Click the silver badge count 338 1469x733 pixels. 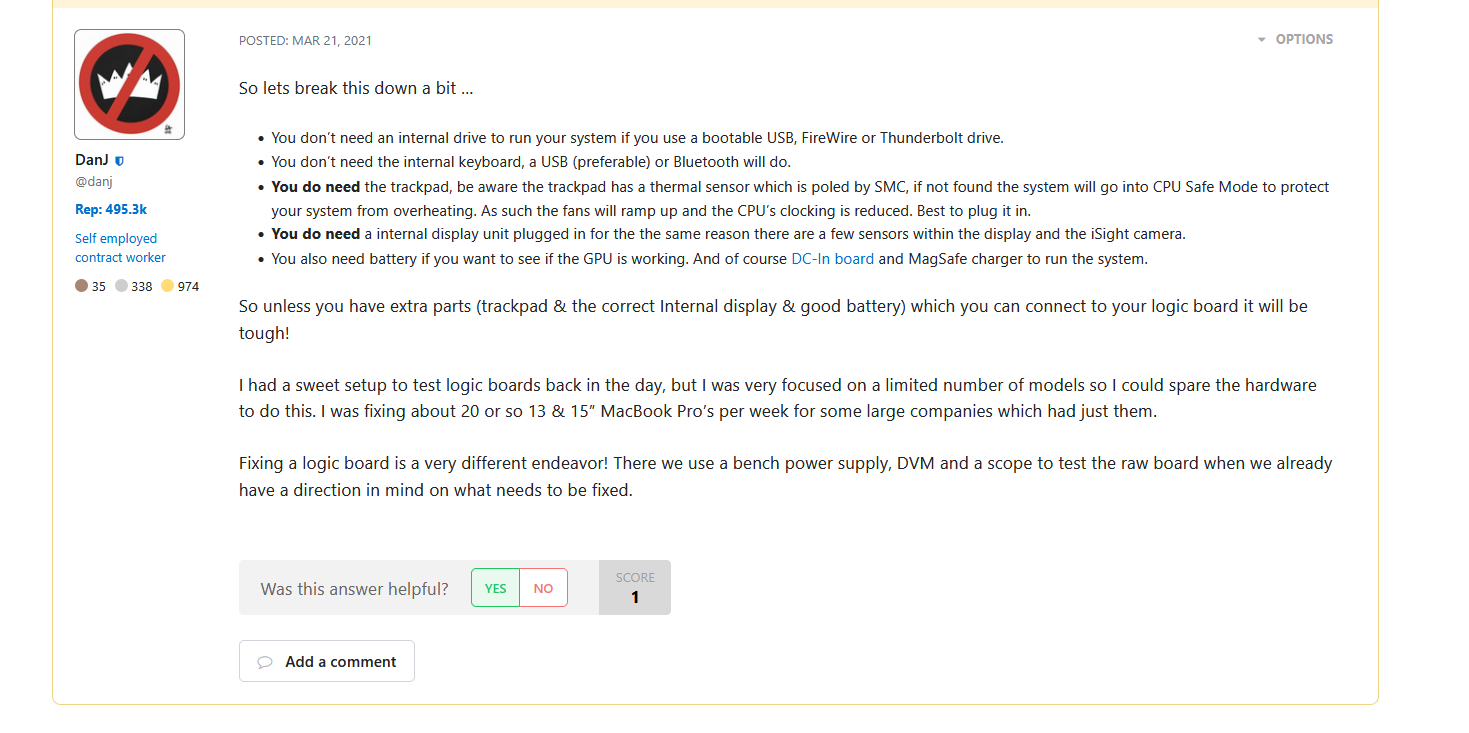pyautogui.click(x=142, y=287)
